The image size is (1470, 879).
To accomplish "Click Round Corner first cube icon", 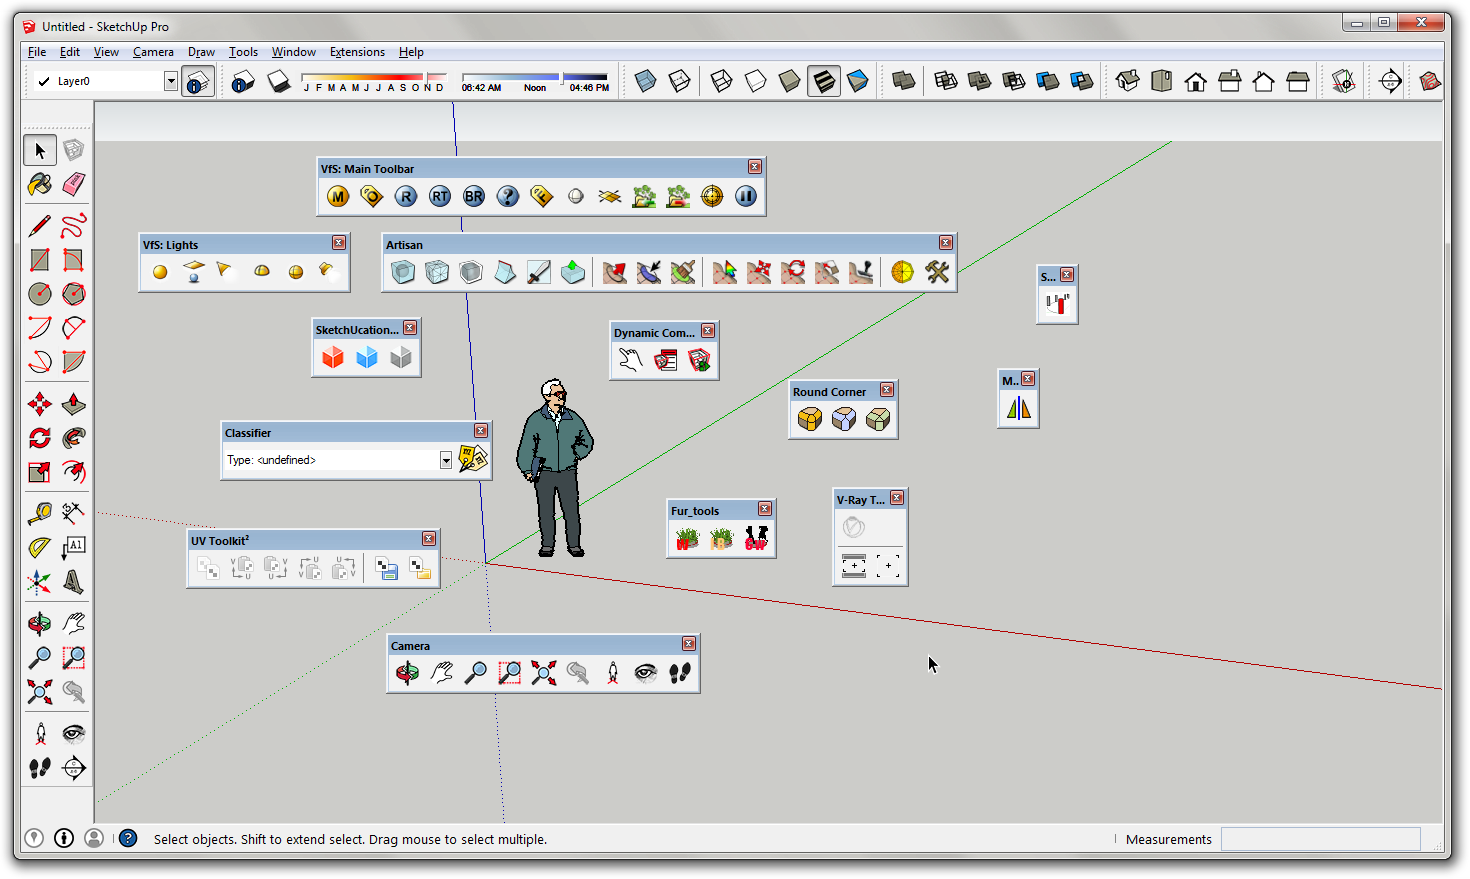I will point(810,419).
